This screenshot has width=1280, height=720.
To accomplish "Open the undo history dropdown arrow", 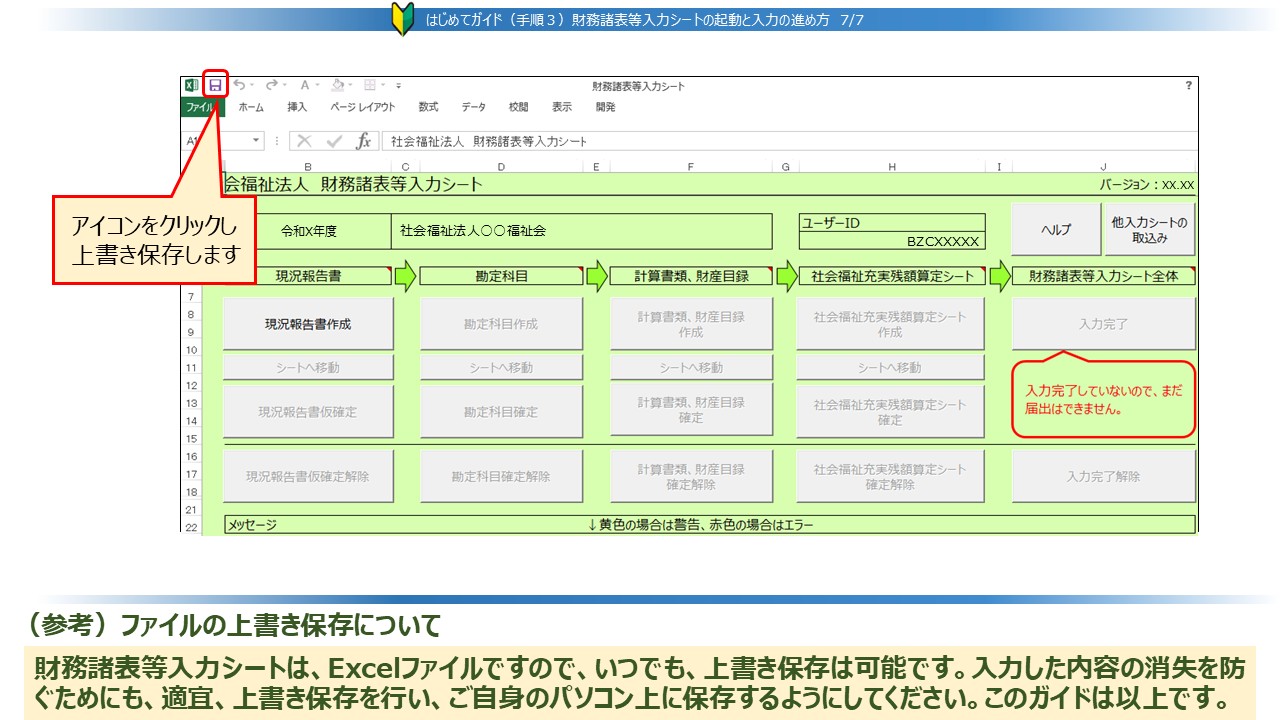I will pos(252,86).
